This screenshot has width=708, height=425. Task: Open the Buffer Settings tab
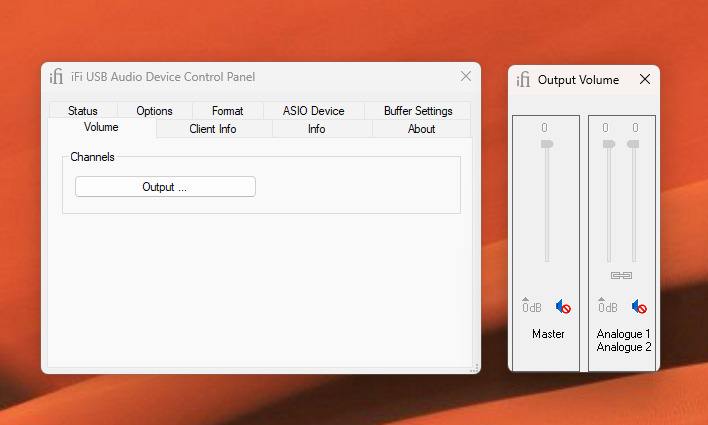(418, 111)
